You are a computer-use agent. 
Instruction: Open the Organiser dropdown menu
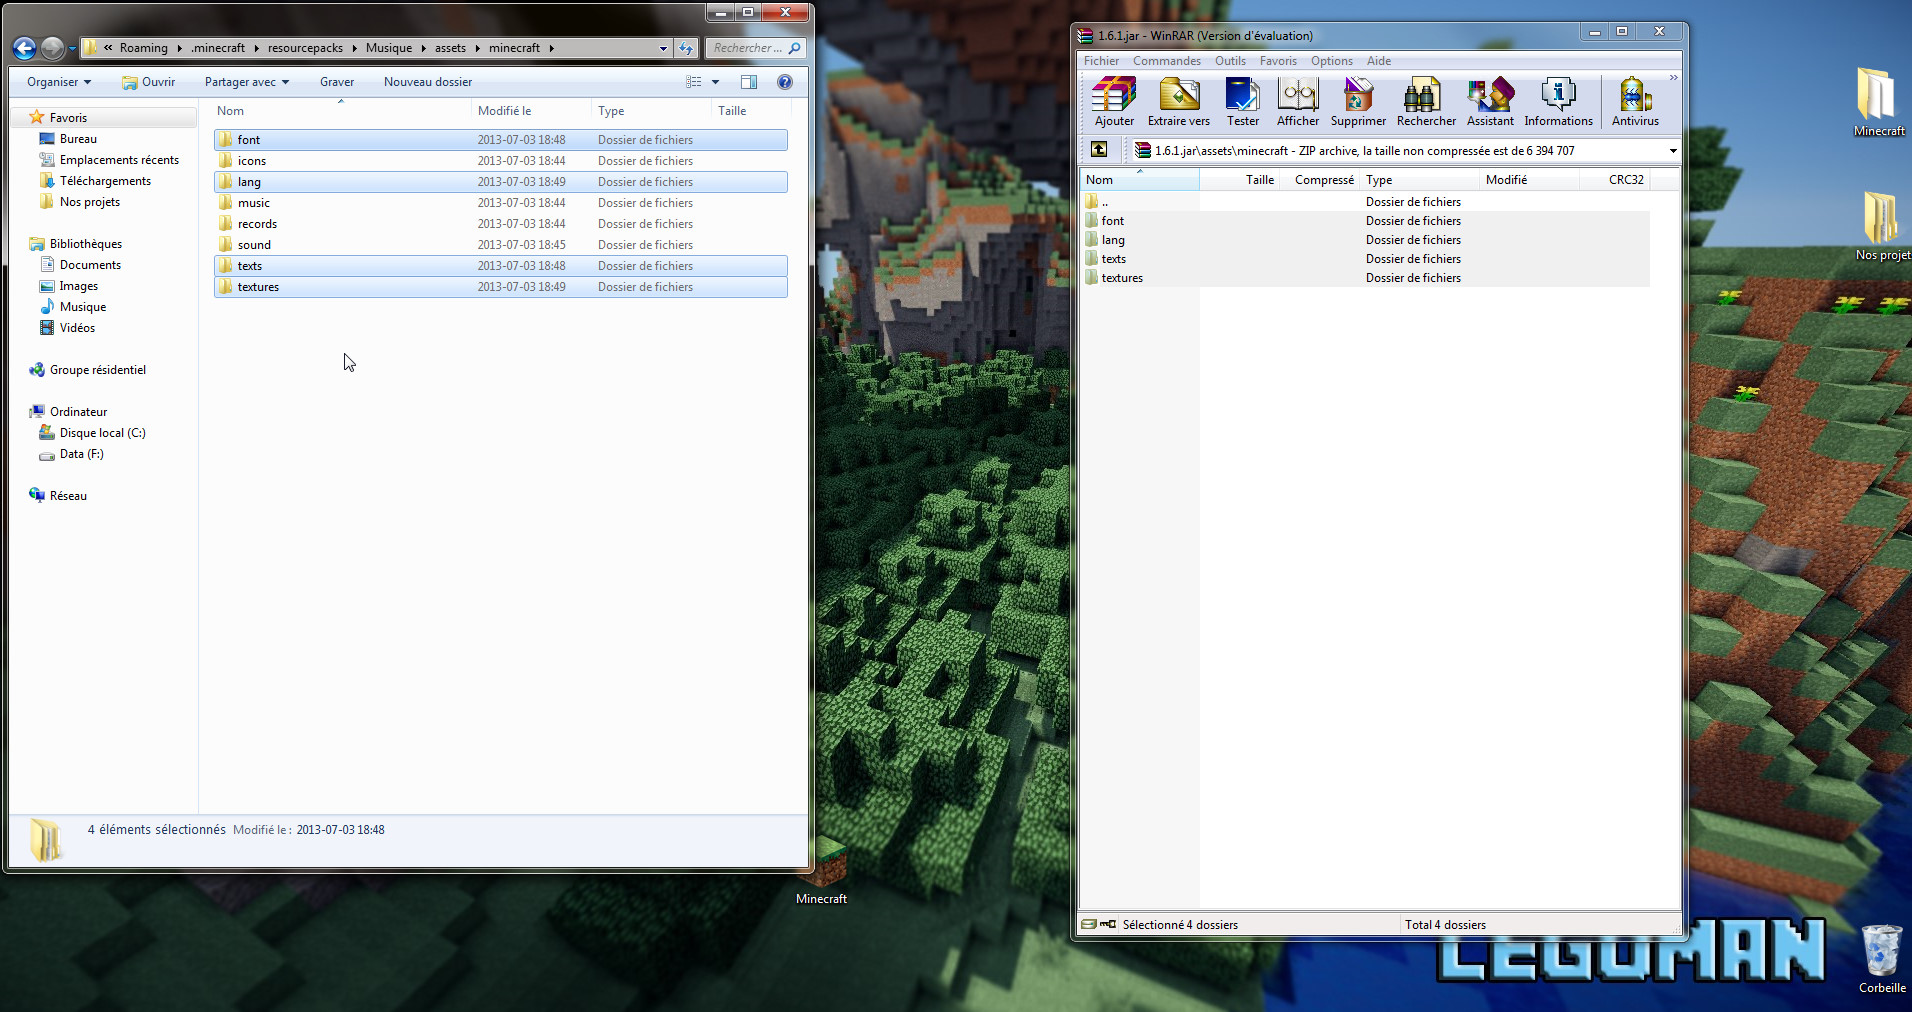[x=59, y=82]
